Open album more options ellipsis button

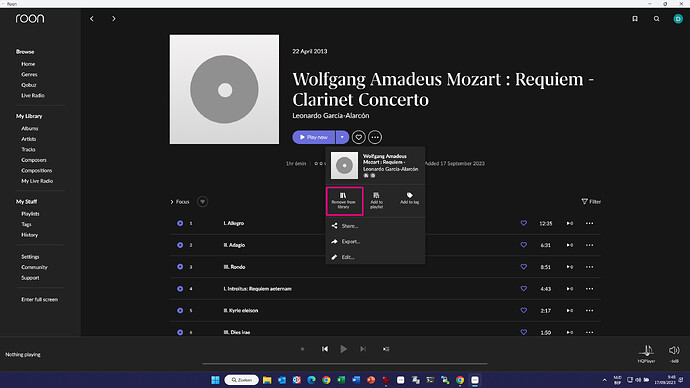pyautogui.click(x=375, y=137)
